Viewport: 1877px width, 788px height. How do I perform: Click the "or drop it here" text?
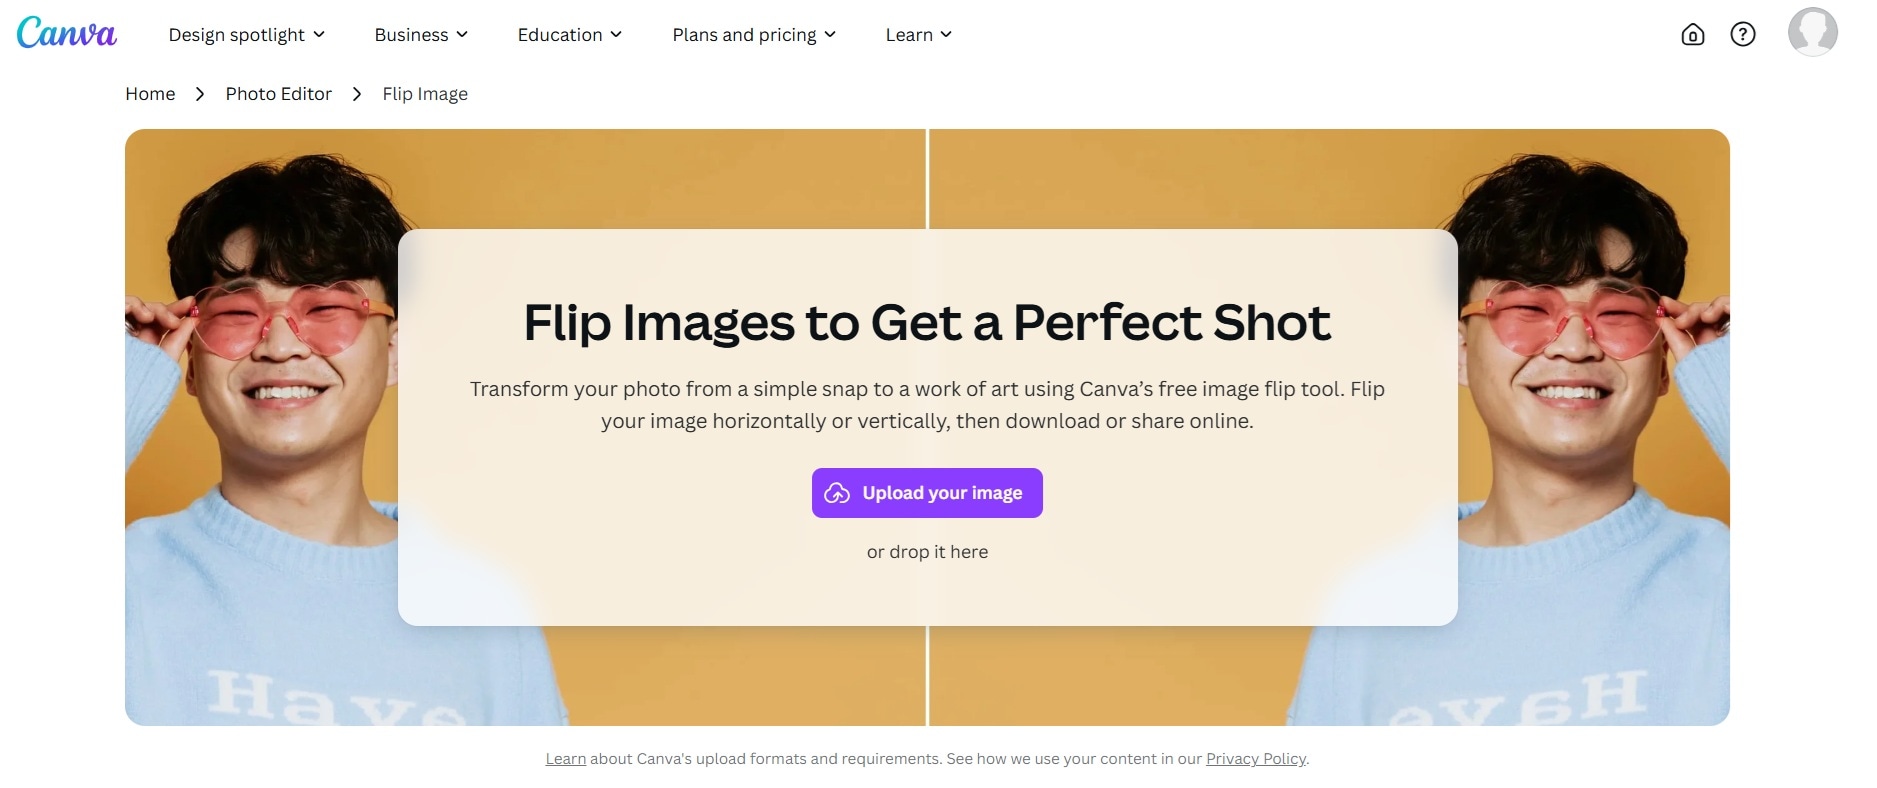click(x=927, y=552)
